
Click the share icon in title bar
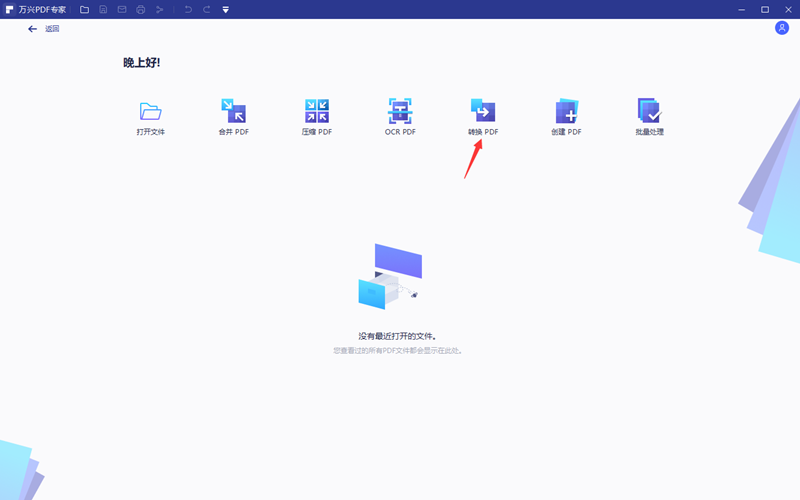[159, 9]
